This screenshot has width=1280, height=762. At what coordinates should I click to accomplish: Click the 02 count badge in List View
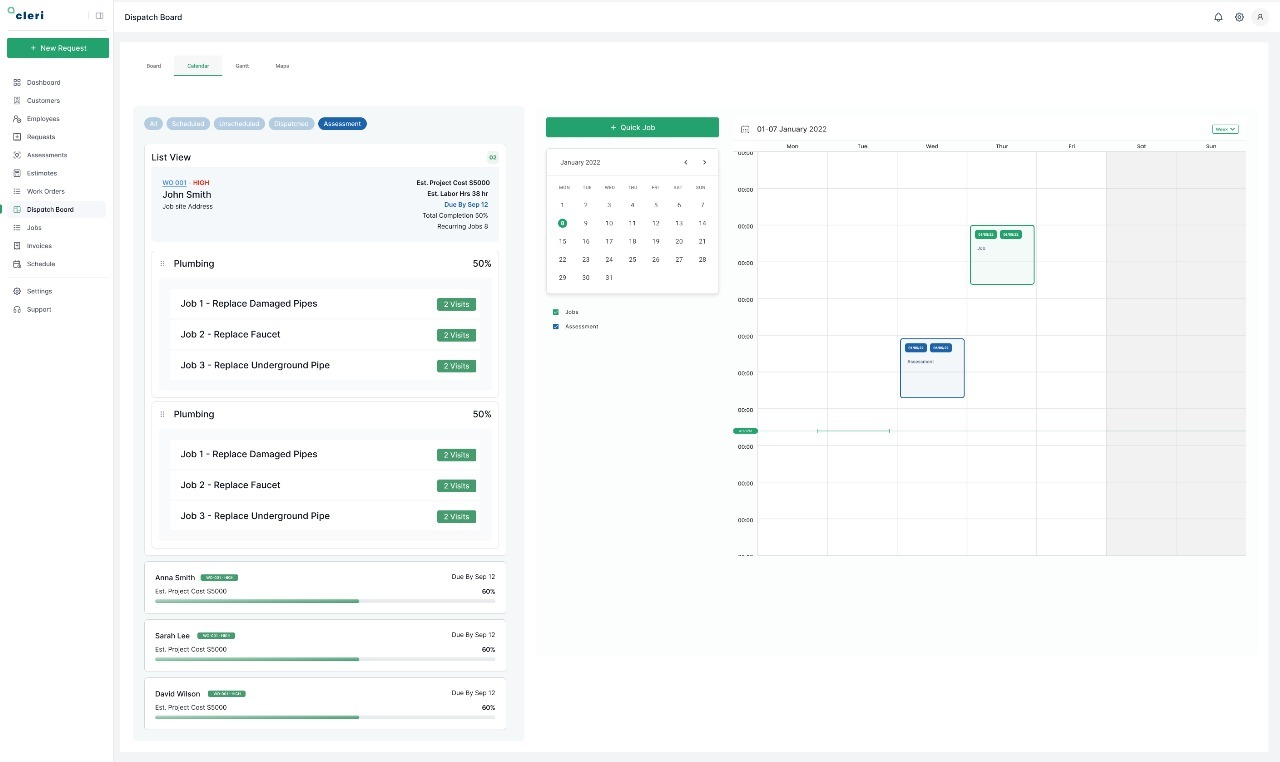coord(492,157)
